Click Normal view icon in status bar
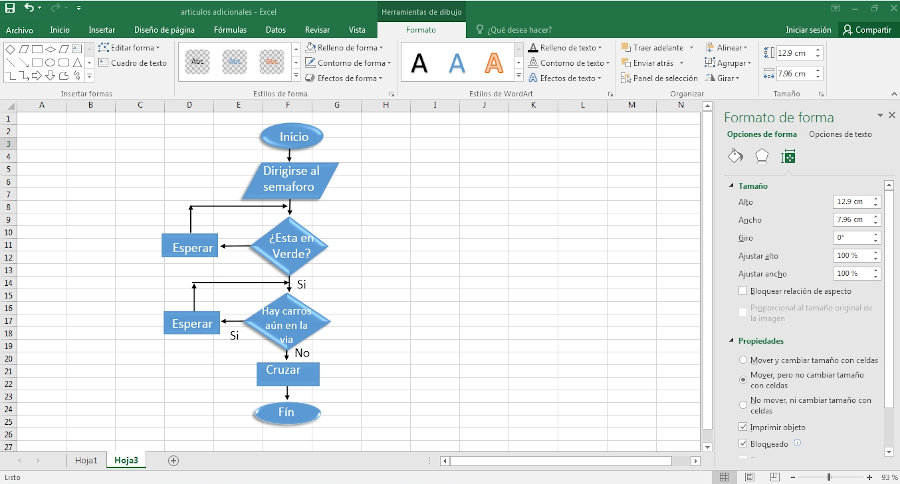 [724, 477]
